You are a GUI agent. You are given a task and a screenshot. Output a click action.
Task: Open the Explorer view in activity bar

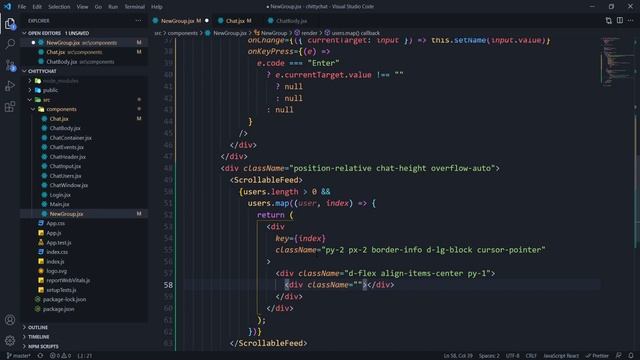pos(10,24)
